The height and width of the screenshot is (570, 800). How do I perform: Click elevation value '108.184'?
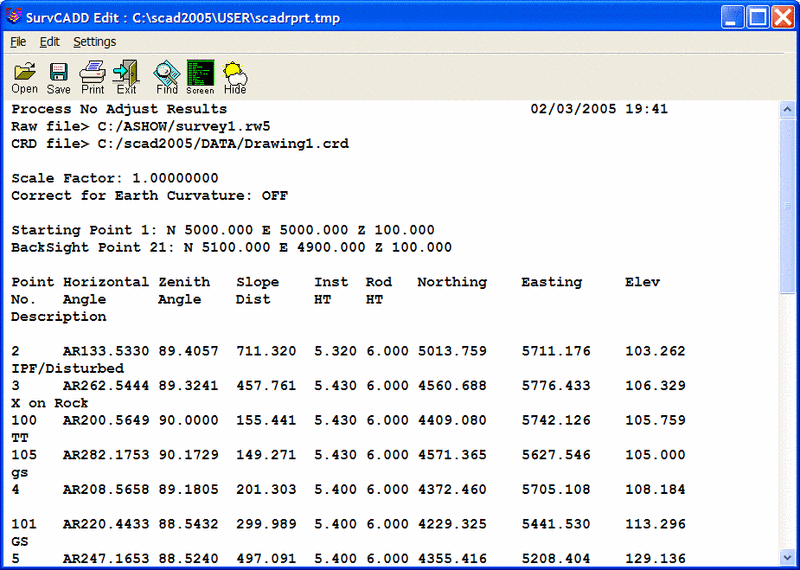coord(655,489)
